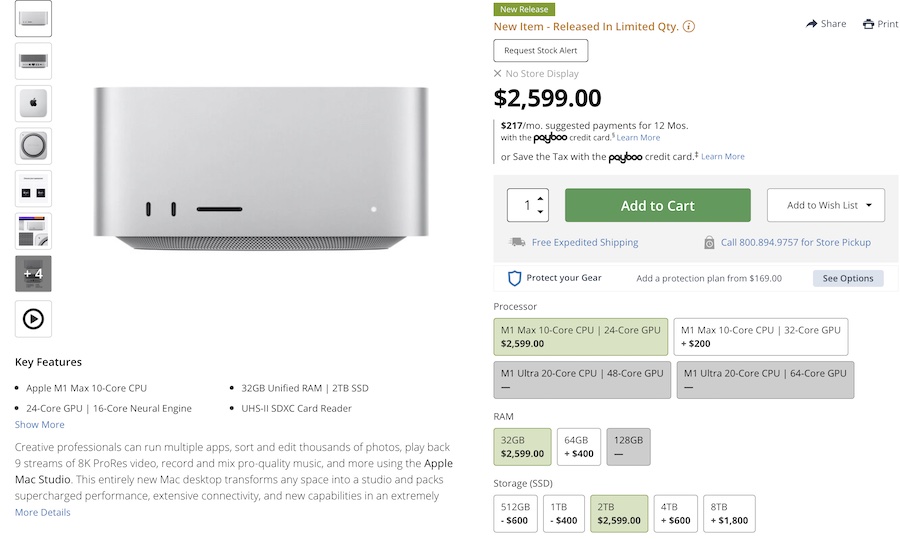Select M1 Max 32-Core GPU processor option

pos(760,337)
